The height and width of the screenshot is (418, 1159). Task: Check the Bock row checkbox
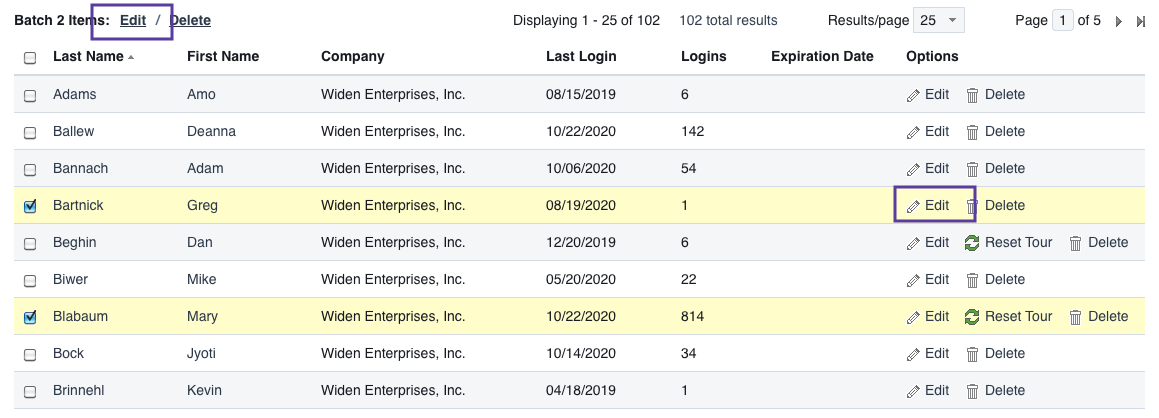pos(30,354)
